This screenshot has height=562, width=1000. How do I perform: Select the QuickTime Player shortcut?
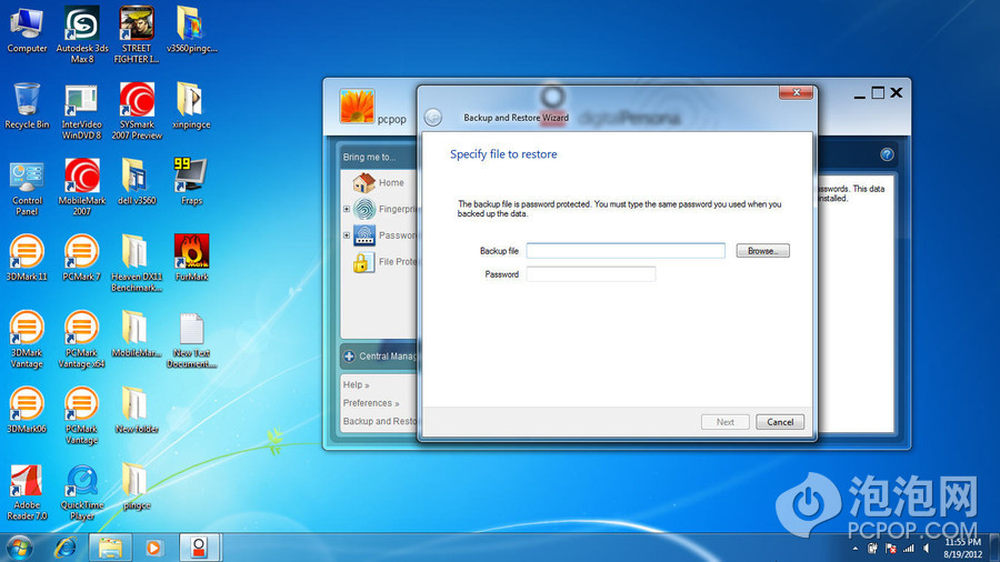pos(82,492)
